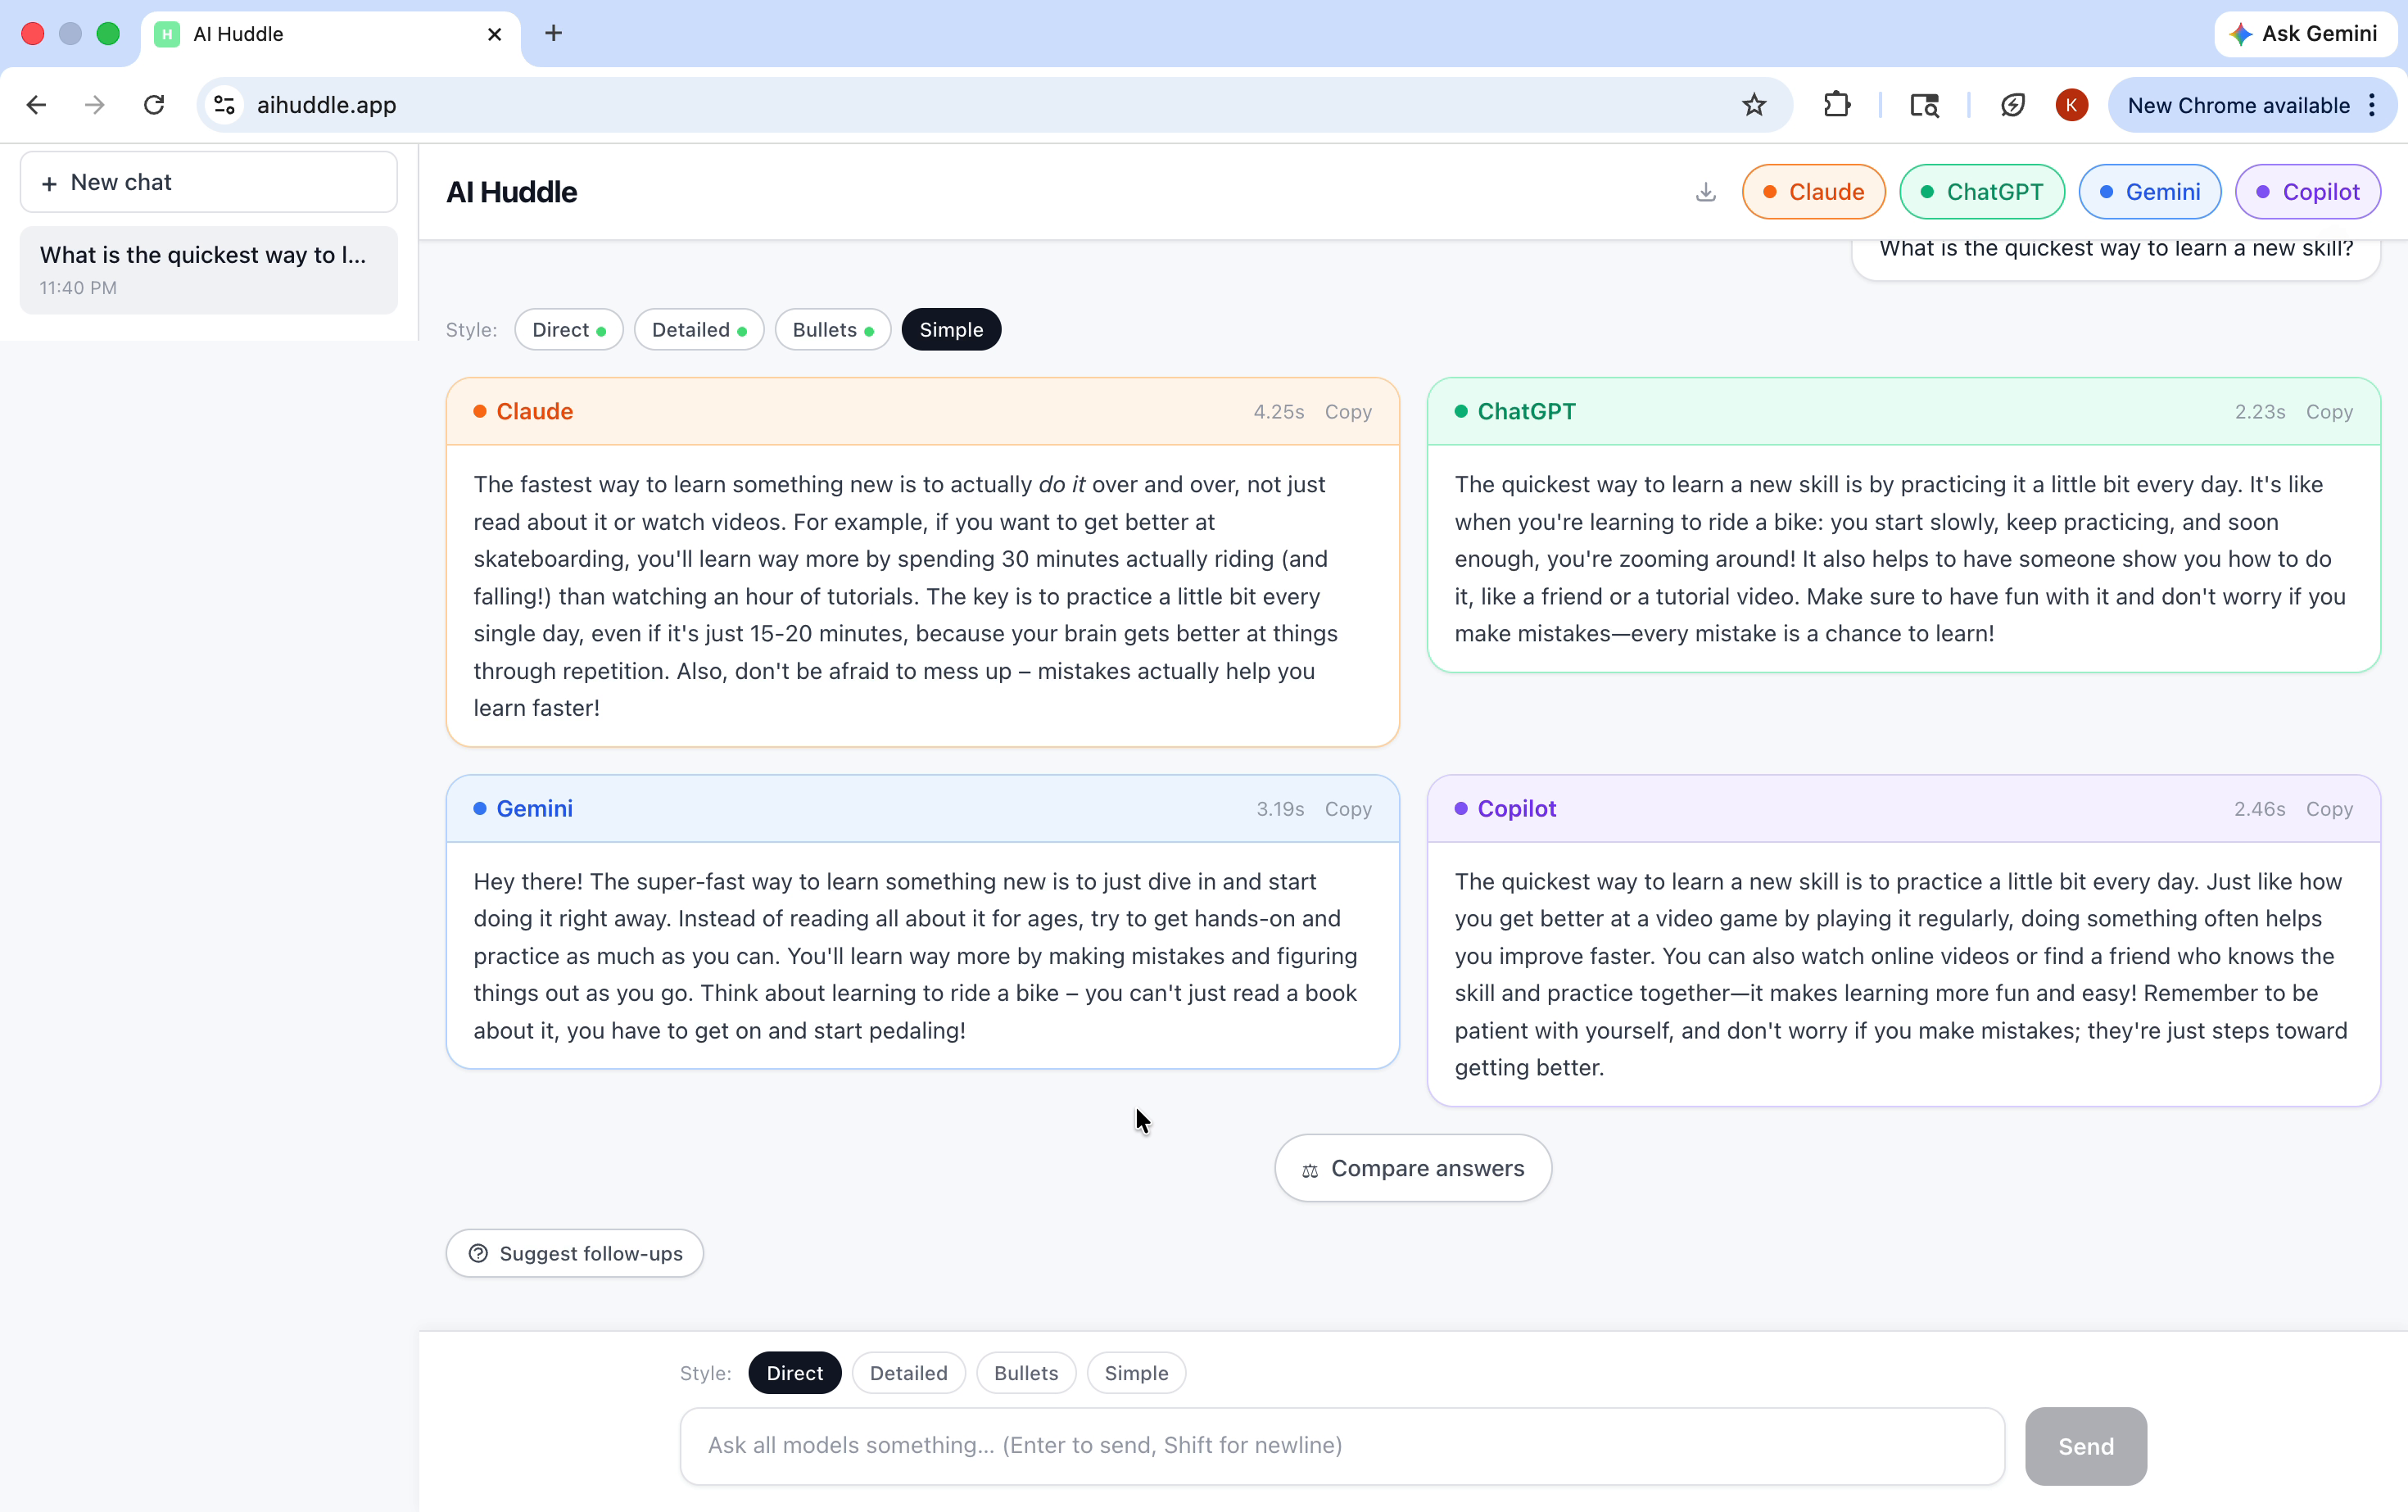This screenshot has width=2408, height=1512.
Task: Open the Chrome extensions puzzle icon
Action: coord(1837,105)
